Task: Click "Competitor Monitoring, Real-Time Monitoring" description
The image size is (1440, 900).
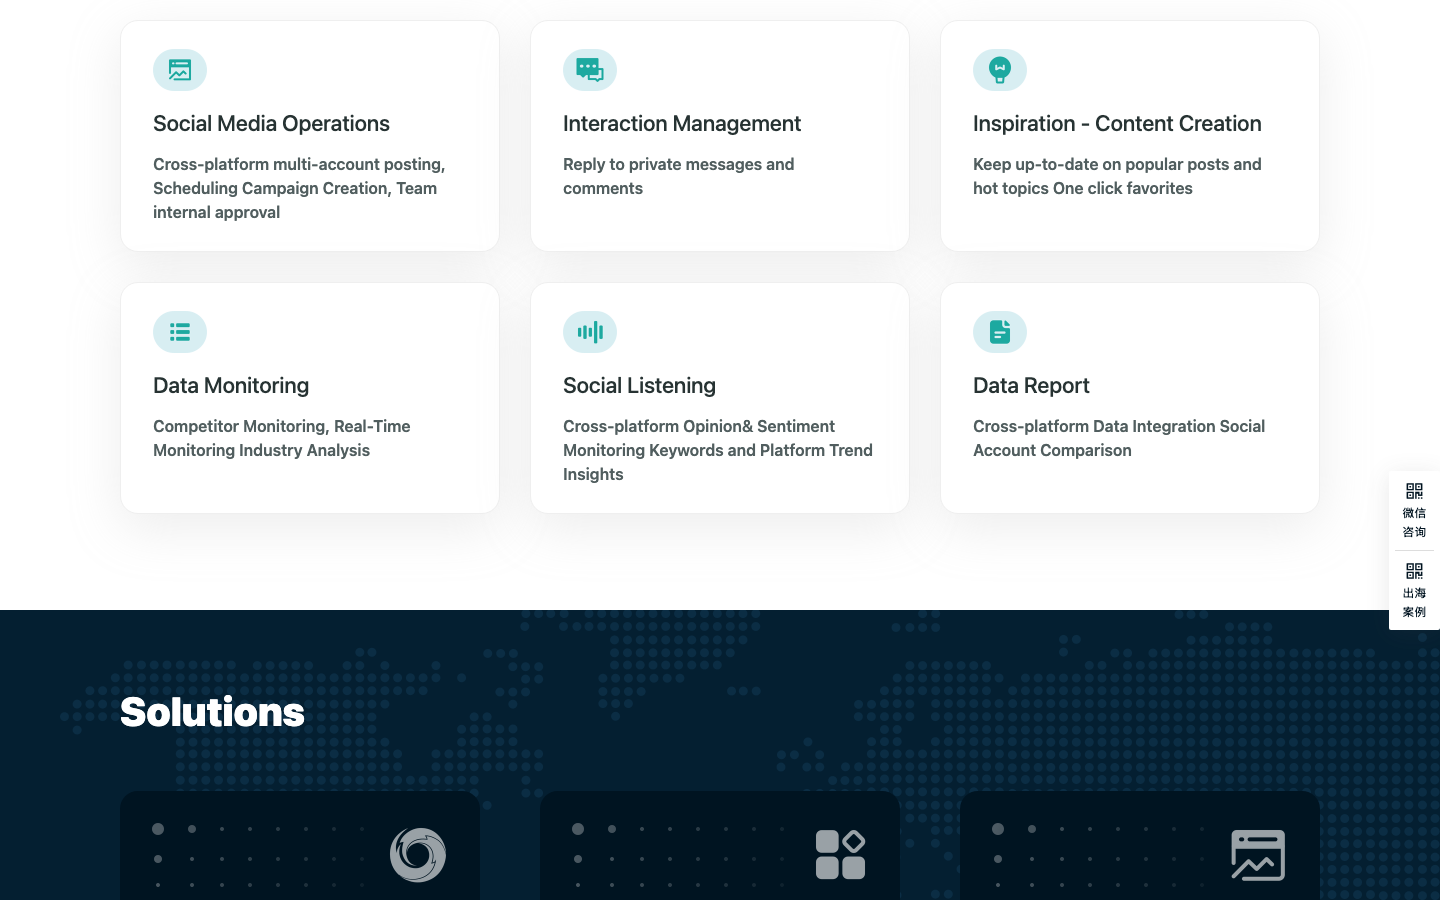Action: point(282,438)
